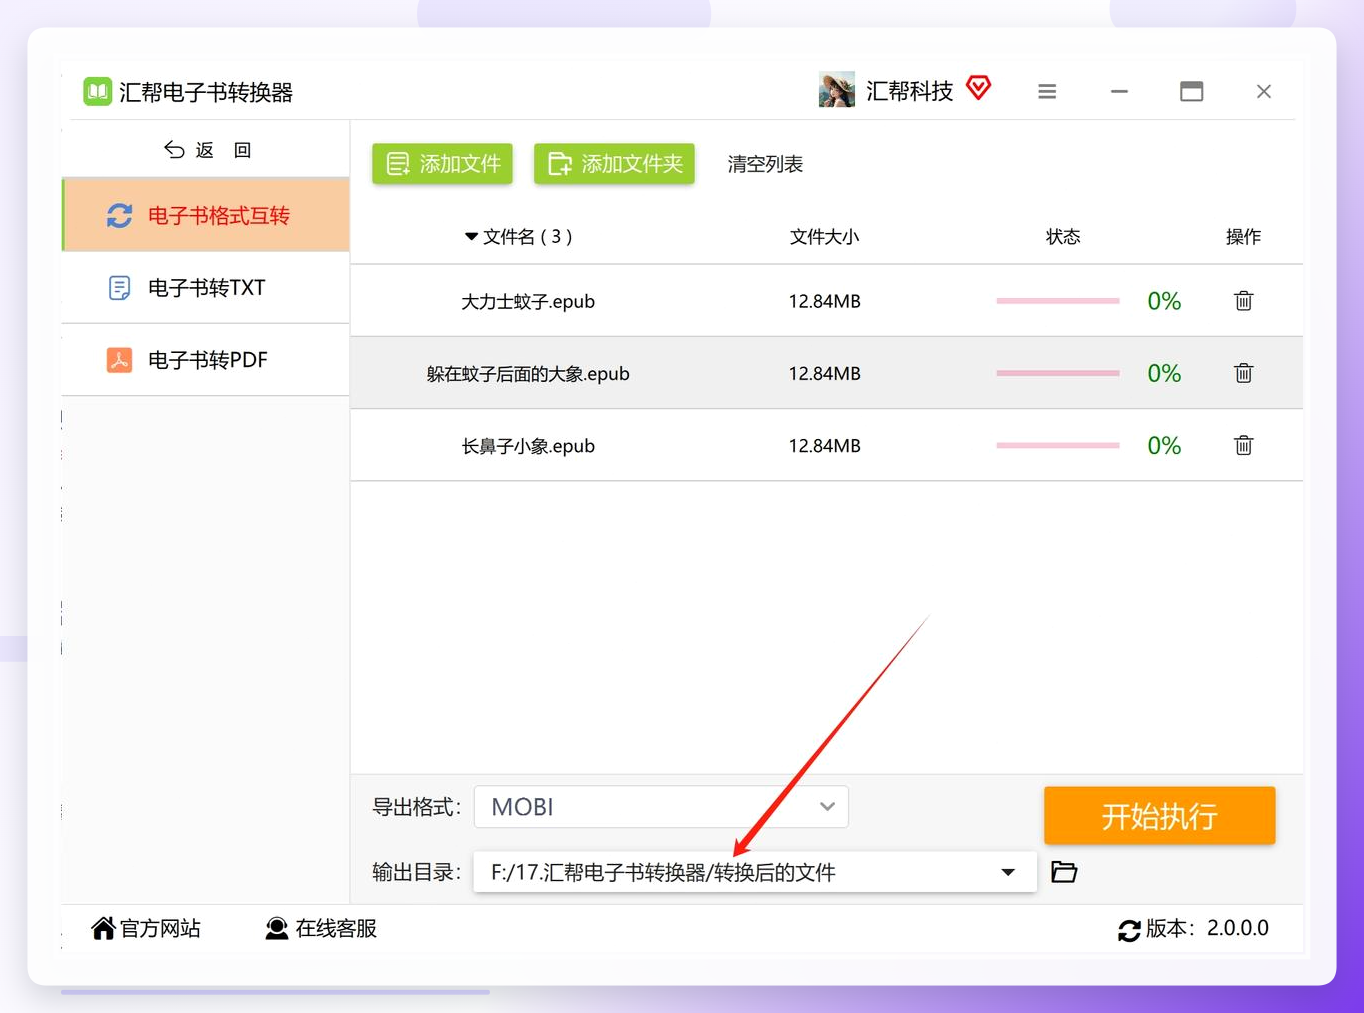
Task: Maximize the 汇帮电子书转换器 window
Action: [1191, 92]
